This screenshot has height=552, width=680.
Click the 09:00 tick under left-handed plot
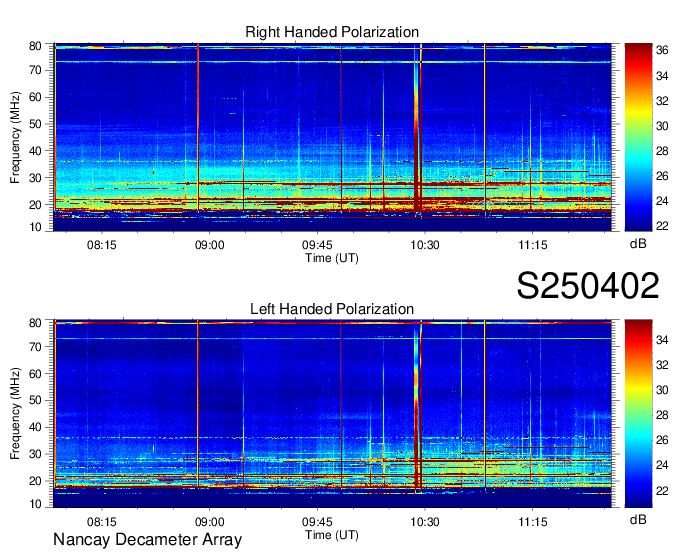coord(209,522)
